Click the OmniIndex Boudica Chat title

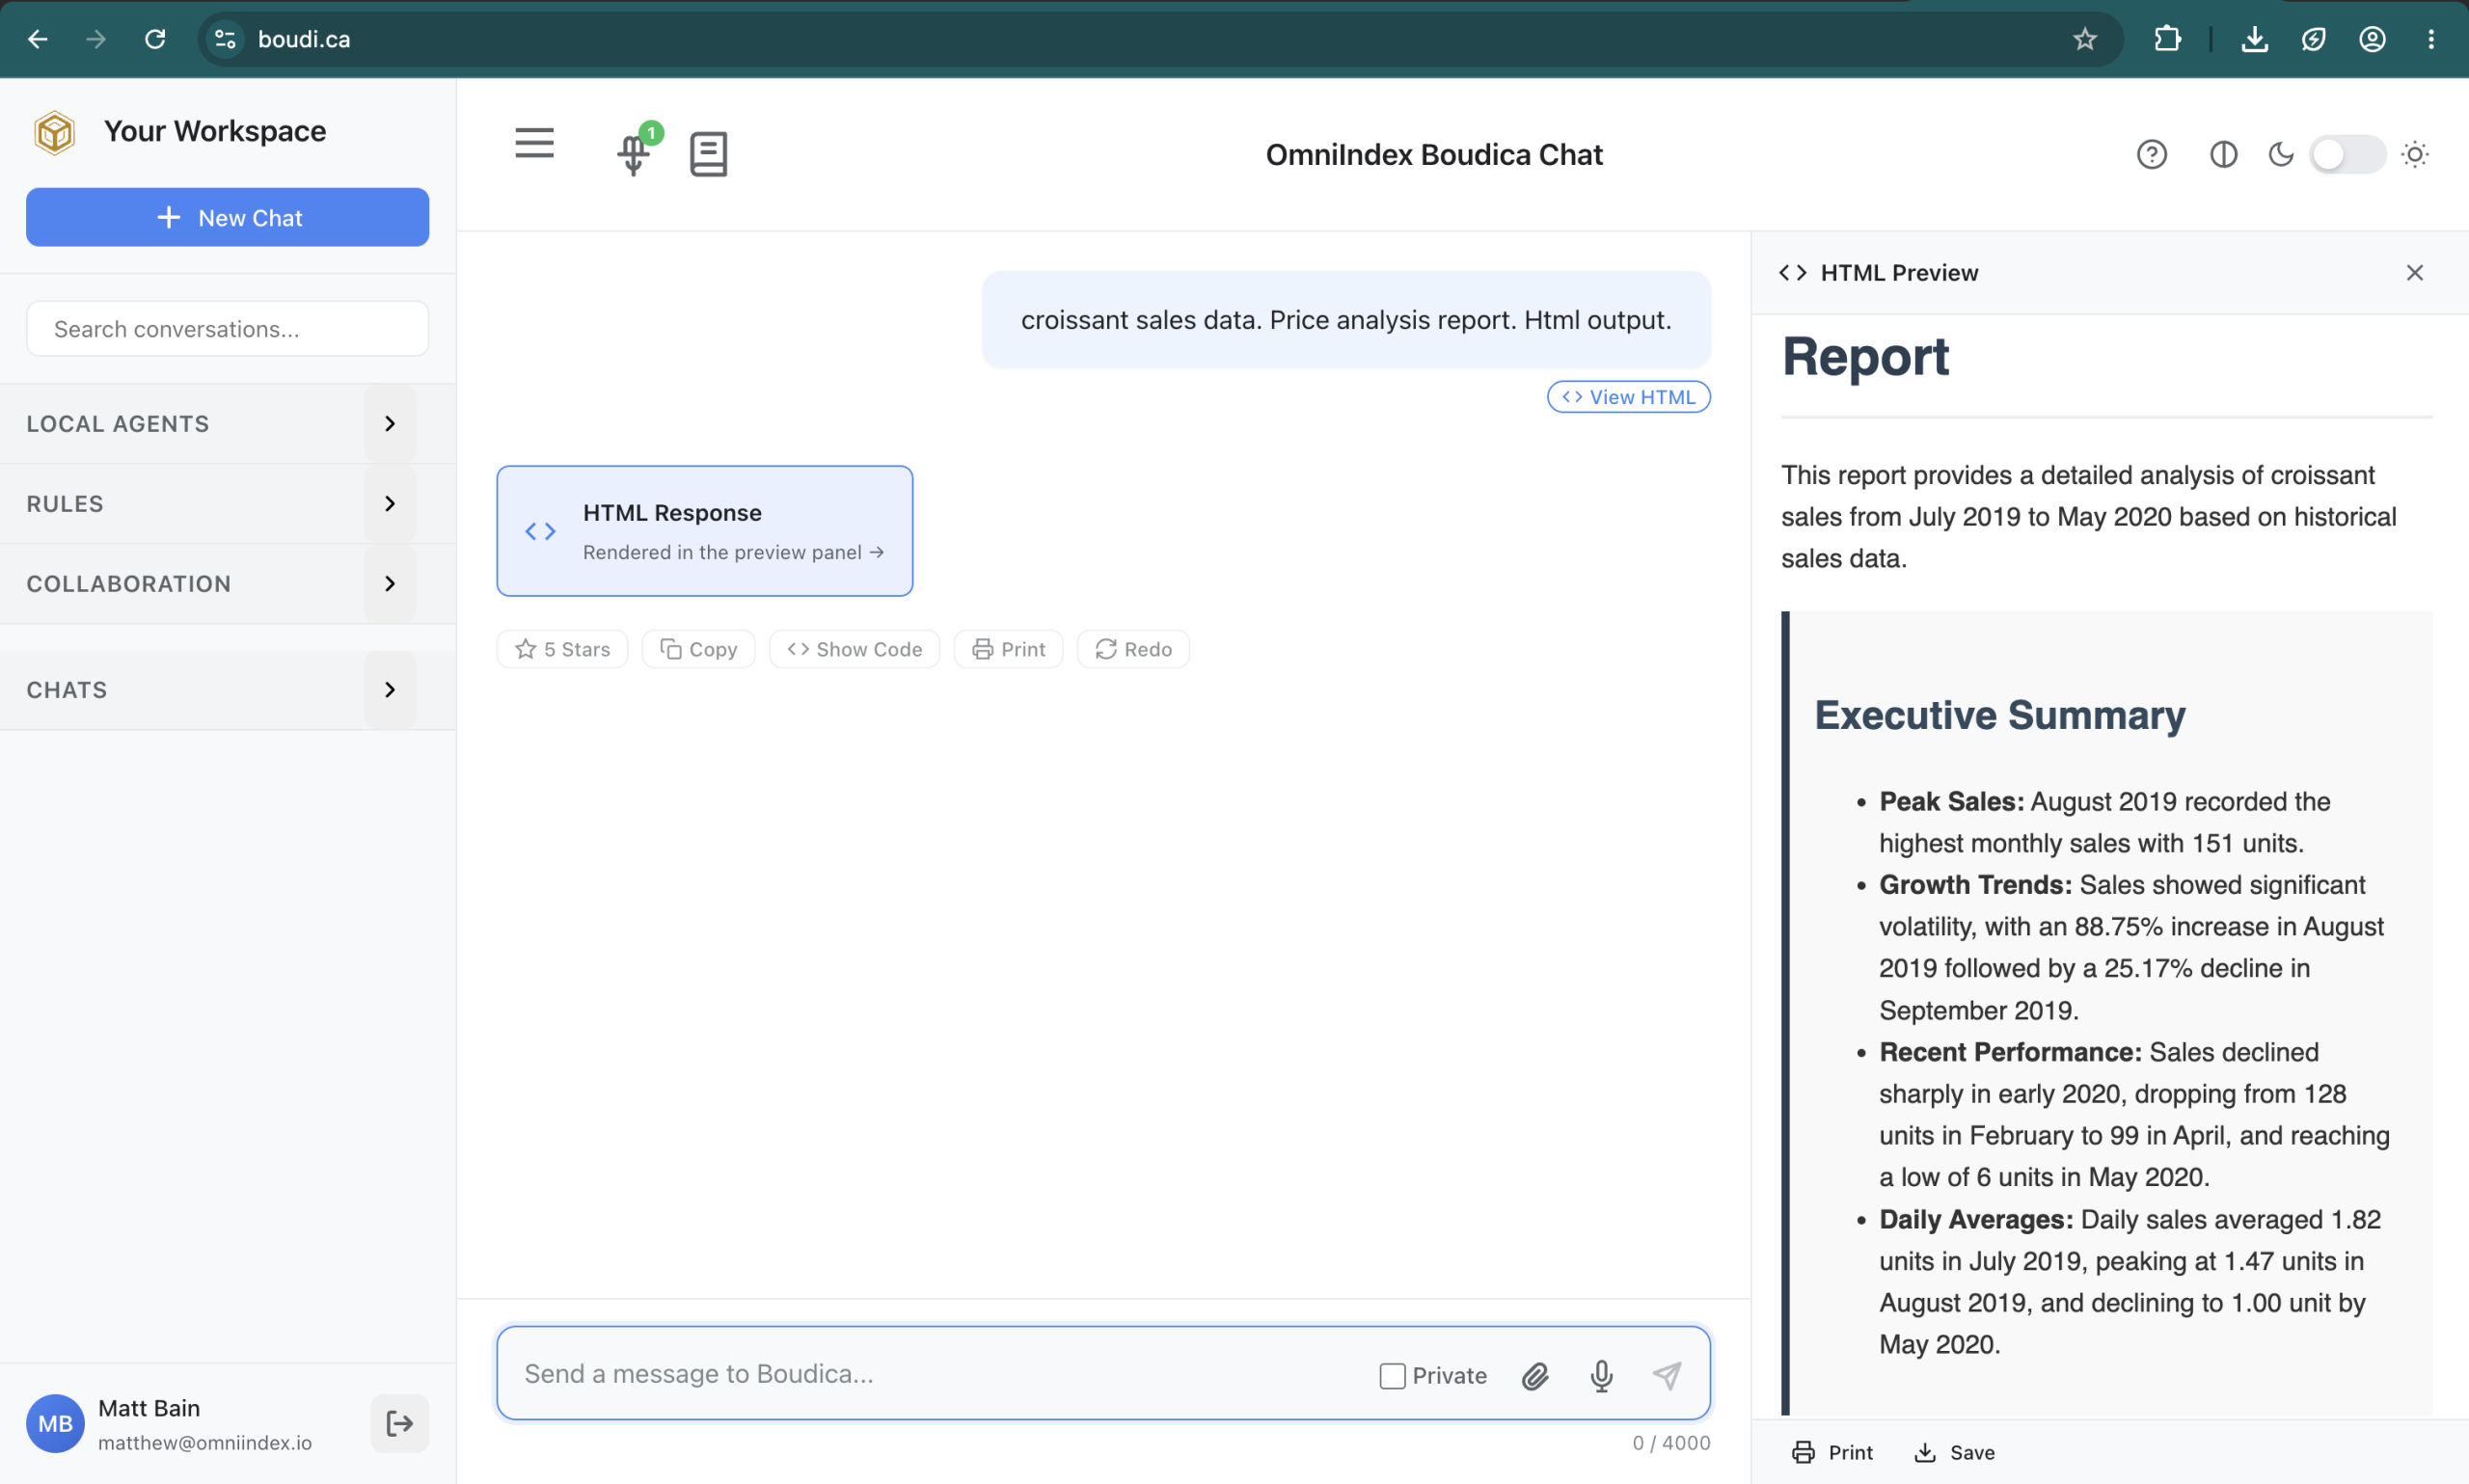(1434, 154)
